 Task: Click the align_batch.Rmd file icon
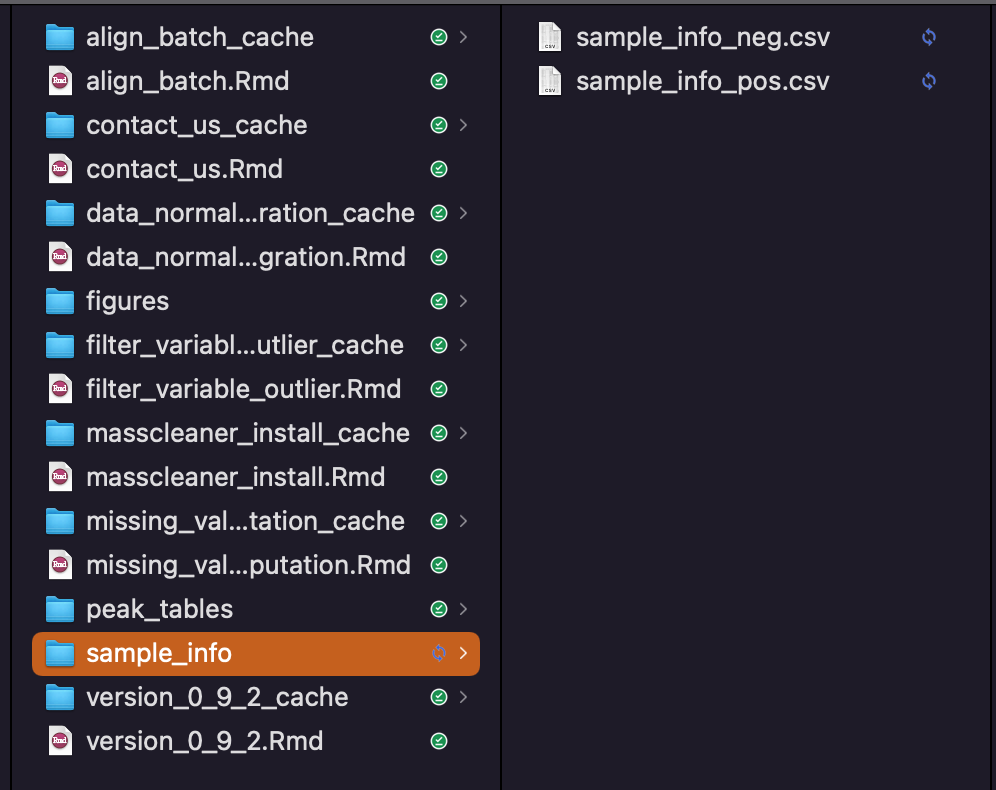tap(60, 81)
